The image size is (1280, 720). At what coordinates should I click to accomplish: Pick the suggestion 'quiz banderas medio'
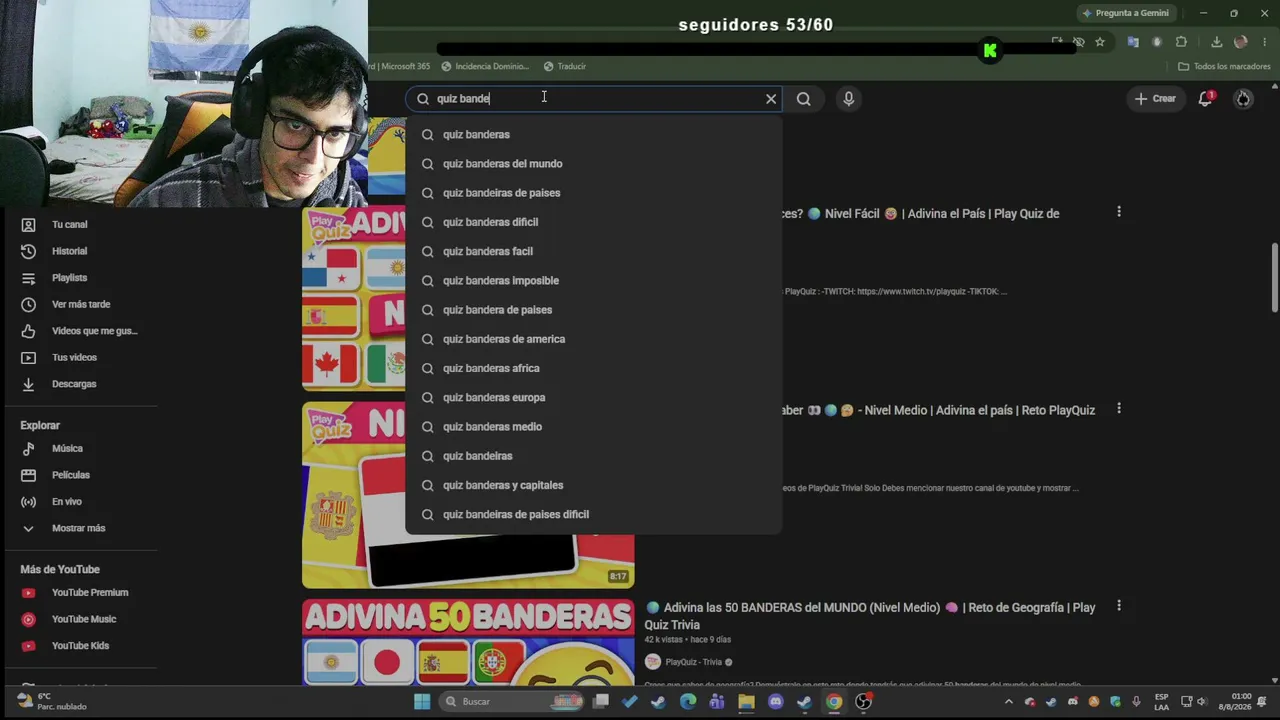pos(593,427)
